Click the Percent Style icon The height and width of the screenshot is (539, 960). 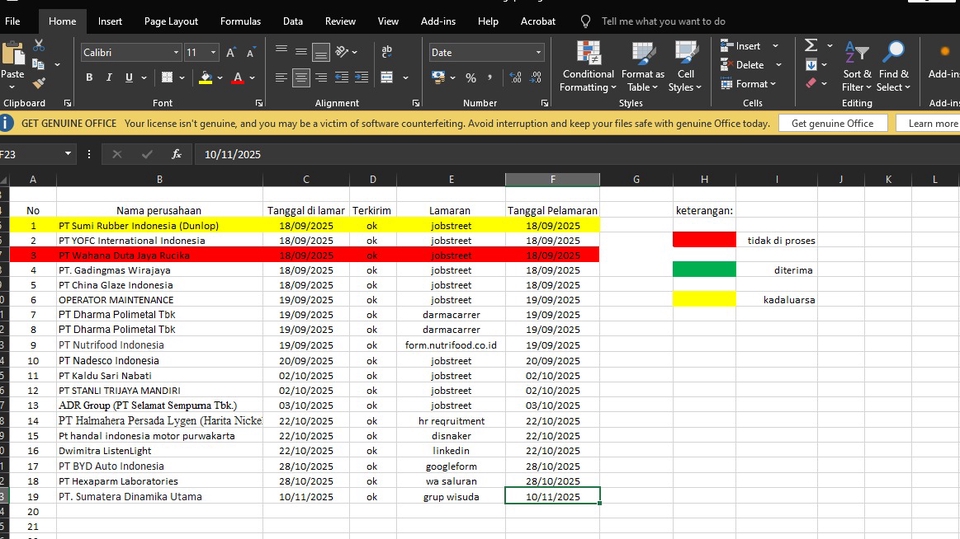[x=470, y=77]
